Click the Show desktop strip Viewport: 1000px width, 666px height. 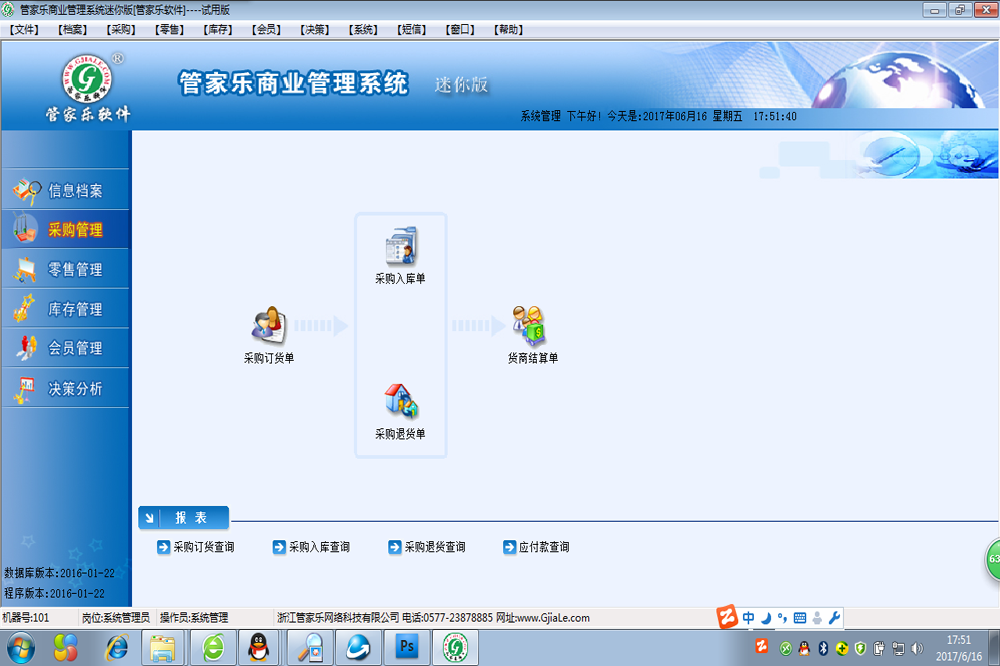994,648
